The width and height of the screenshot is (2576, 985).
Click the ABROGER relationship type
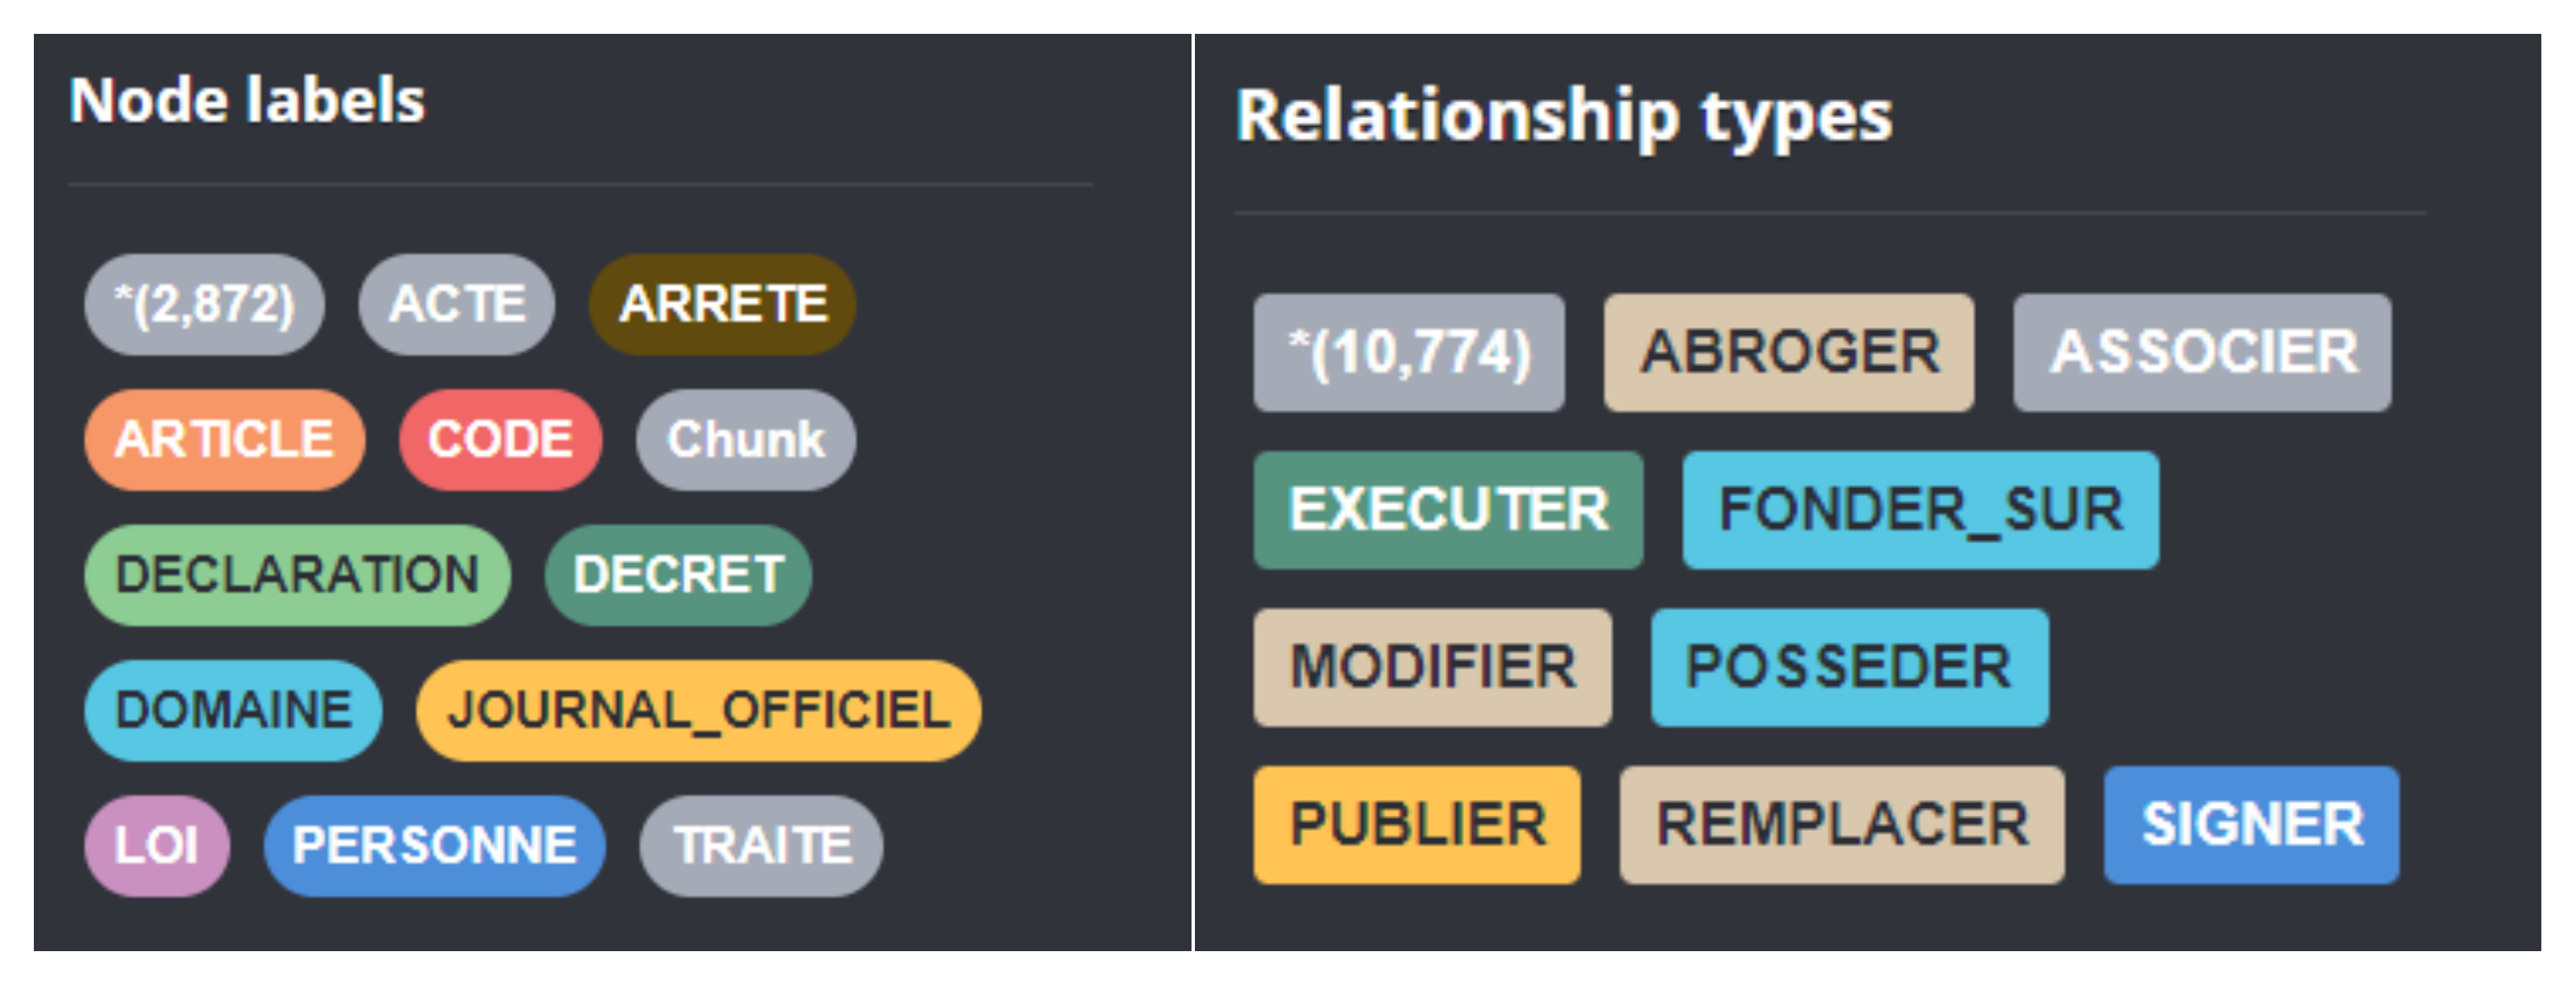pos(1788,352)
